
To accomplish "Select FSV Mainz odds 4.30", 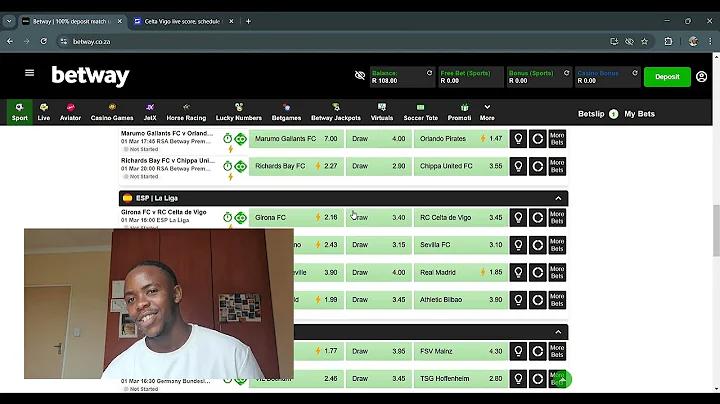I will tap(461, 351).
